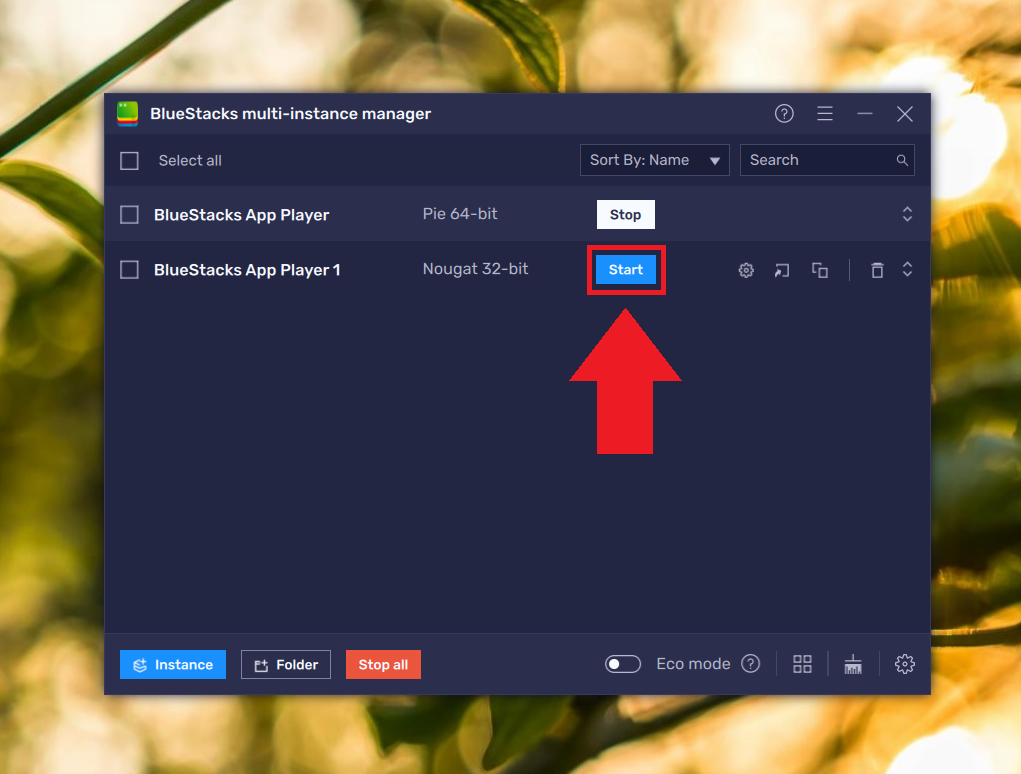Open the Sort By dropdown

pyautogui.click(x=654, y=160)
